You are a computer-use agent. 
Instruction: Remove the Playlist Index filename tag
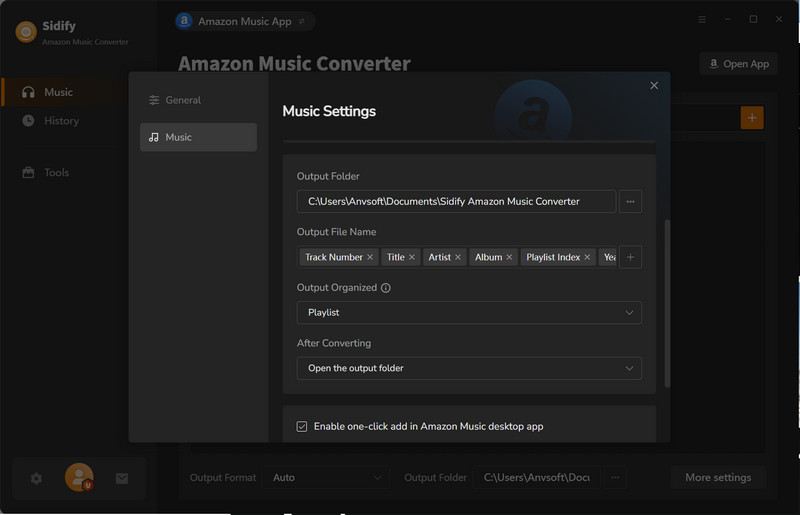(587, 257)
